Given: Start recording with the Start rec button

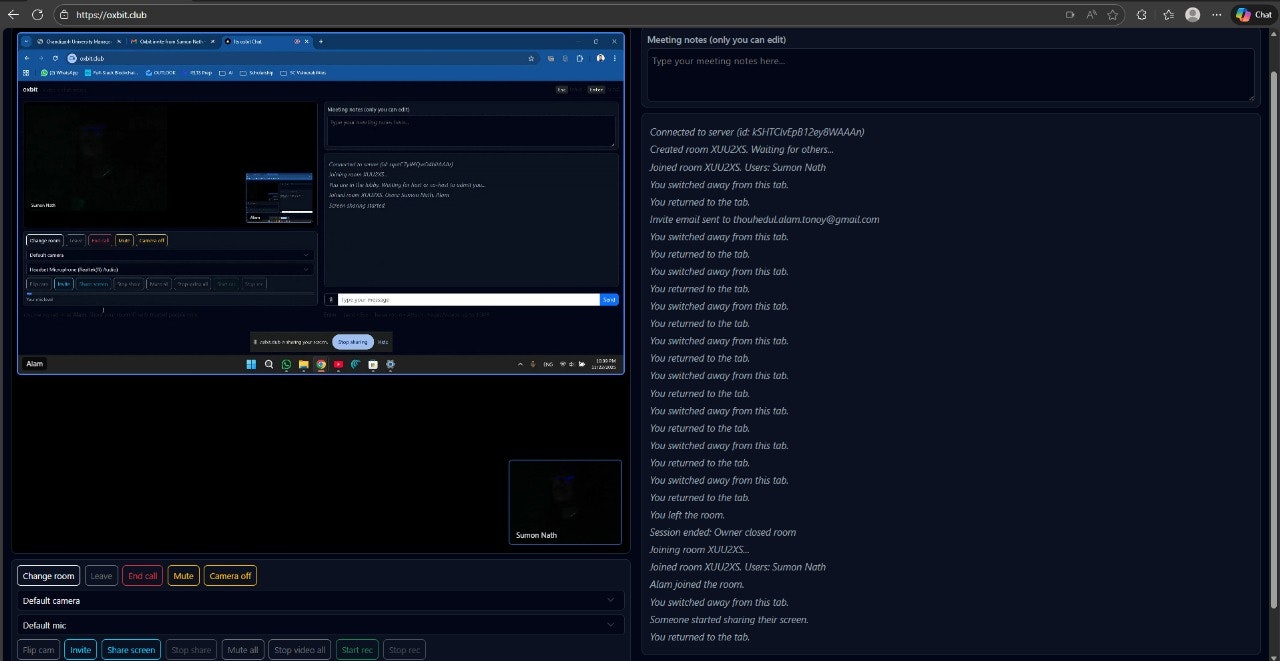Looking at the screenshot, I should pyautogui.click(x=356, y=649).
